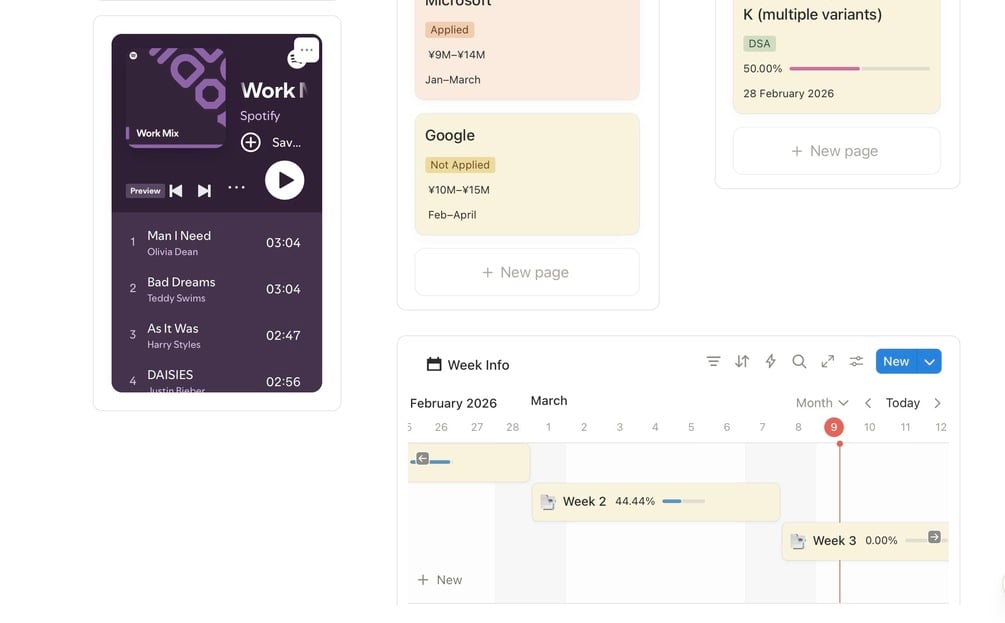Open the dropdown arrow beside New
Screen dimensions: 1005x623
(x=929, y=361)
